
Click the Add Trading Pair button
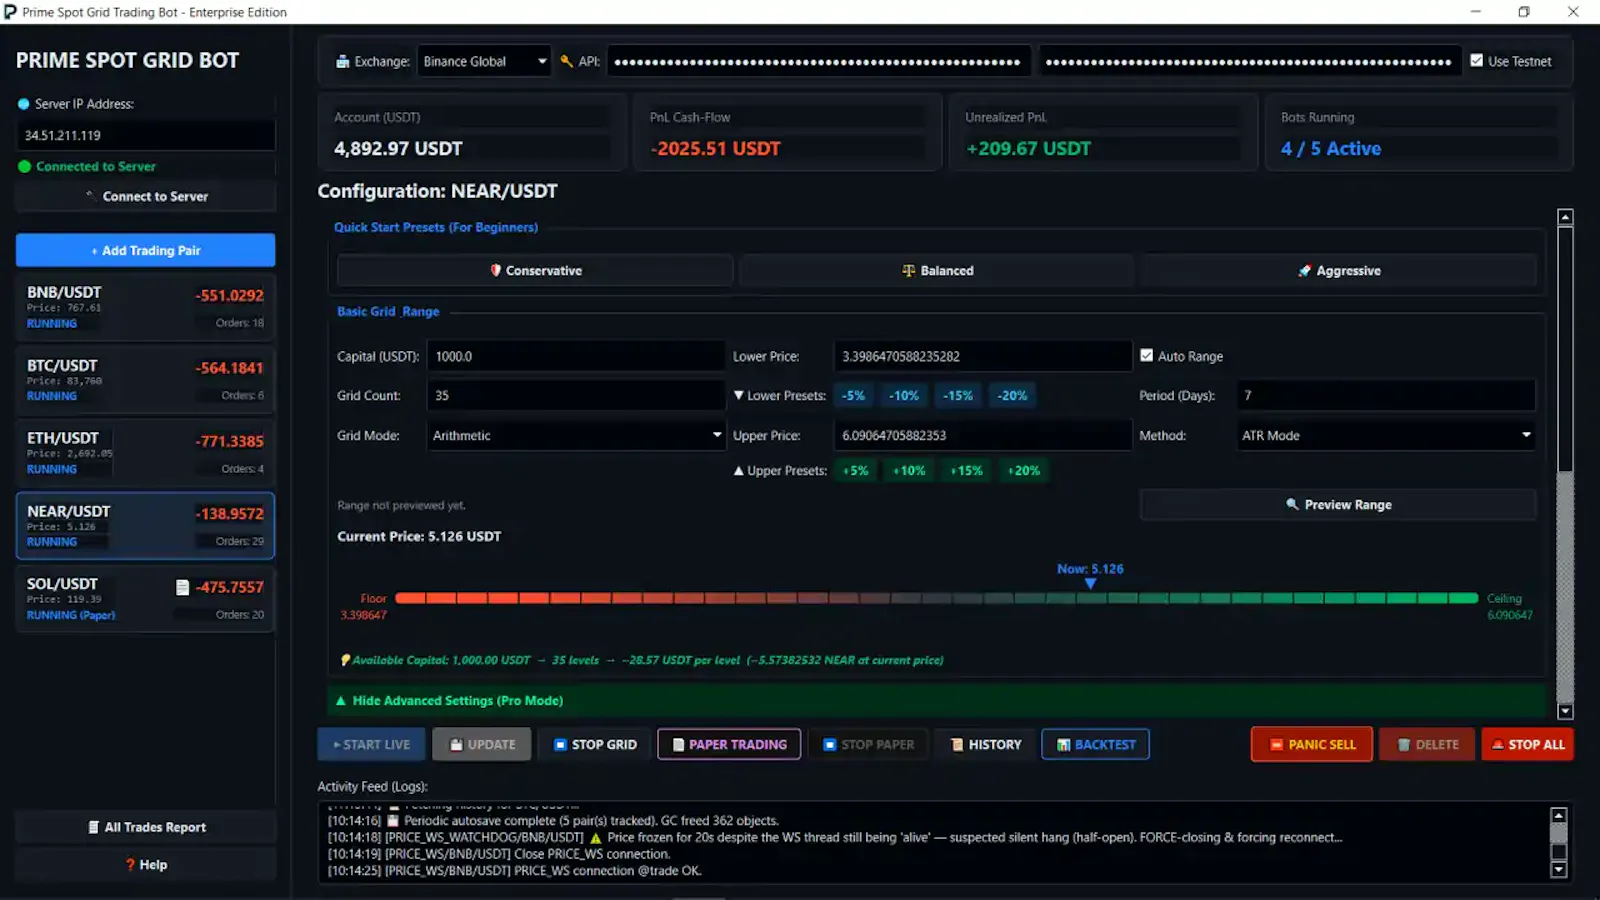(145, 250)
